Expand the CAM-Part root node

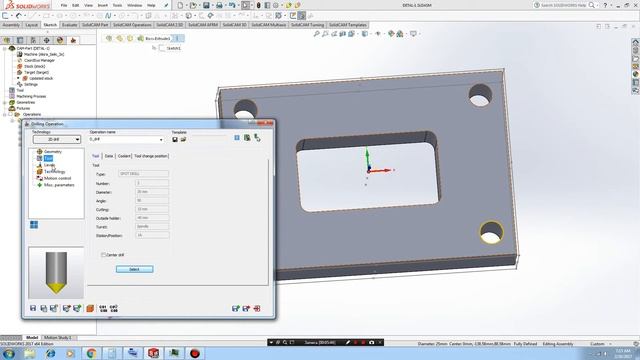(x=4, y=48)
